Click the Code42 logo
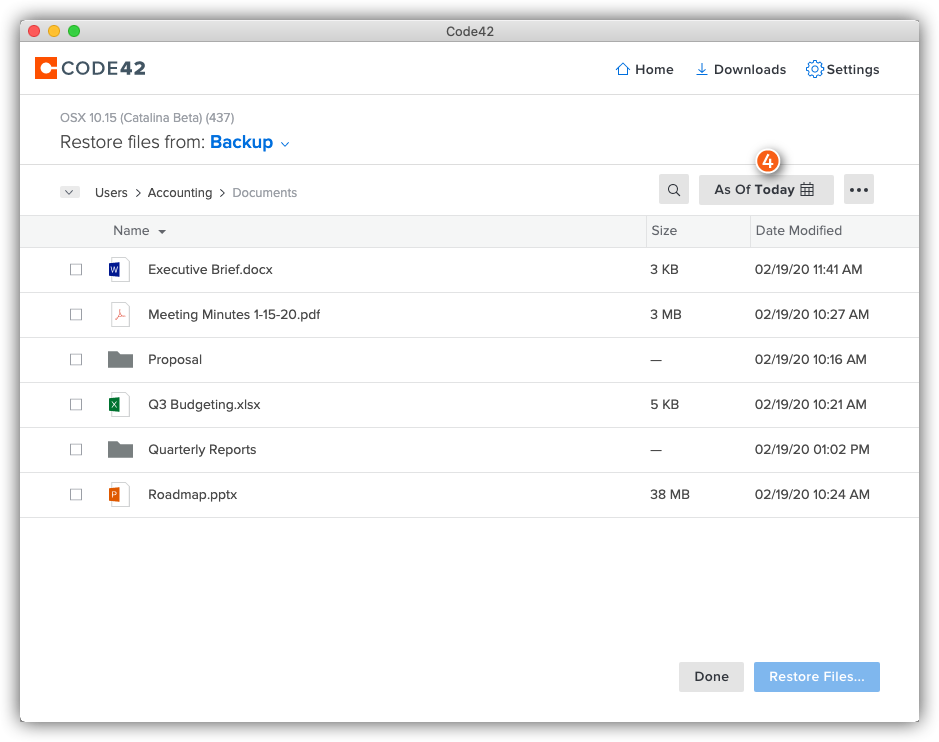939x742 pixels. pyautogui.click(x=90, y=69)
